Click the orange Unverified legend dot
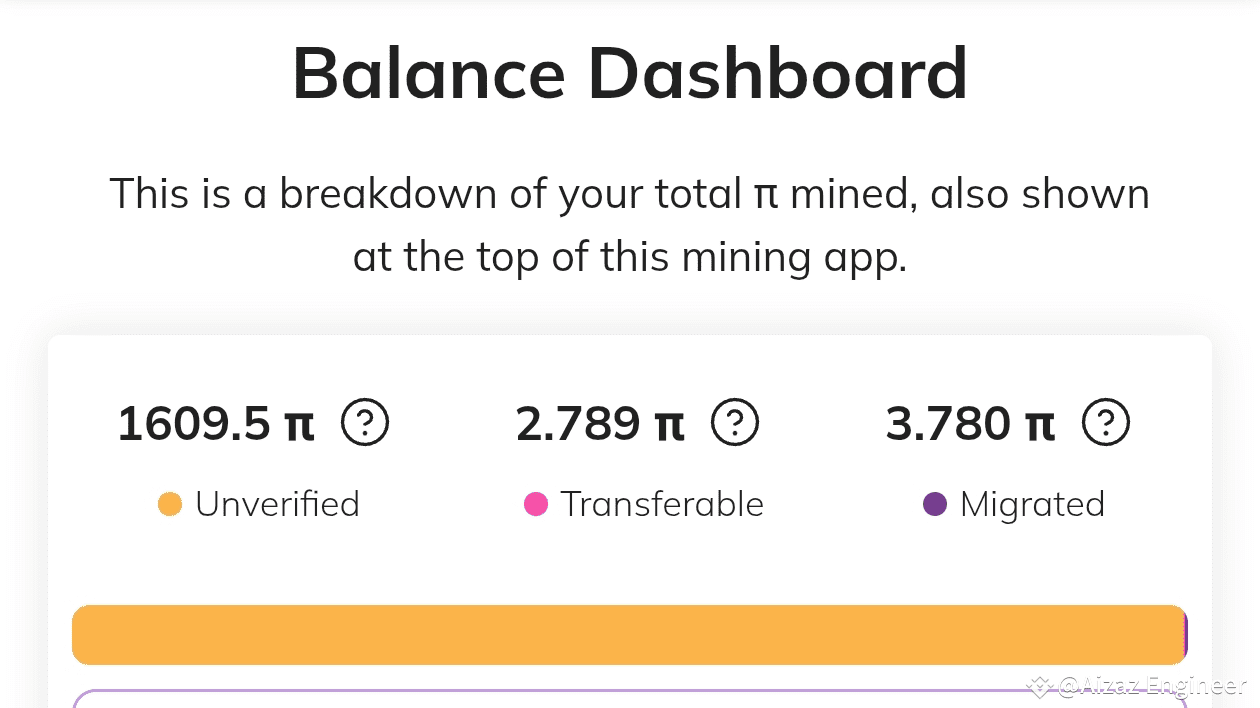This screenshot has width=1260, height=708. click(x=170, y=504)
